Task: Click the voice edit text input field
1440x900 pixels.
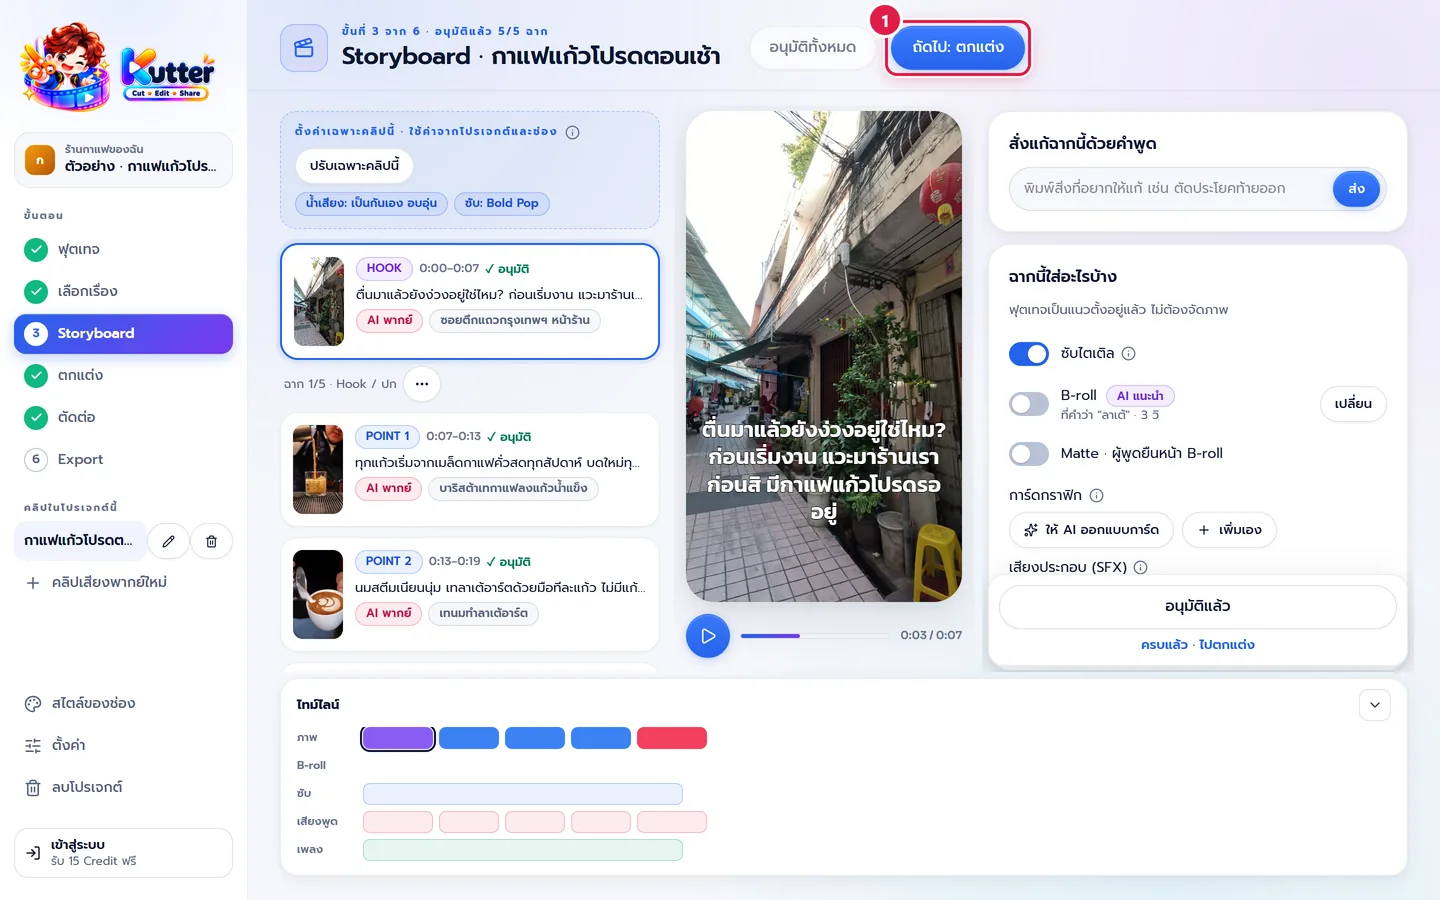Action: (x=1172, y=189)
